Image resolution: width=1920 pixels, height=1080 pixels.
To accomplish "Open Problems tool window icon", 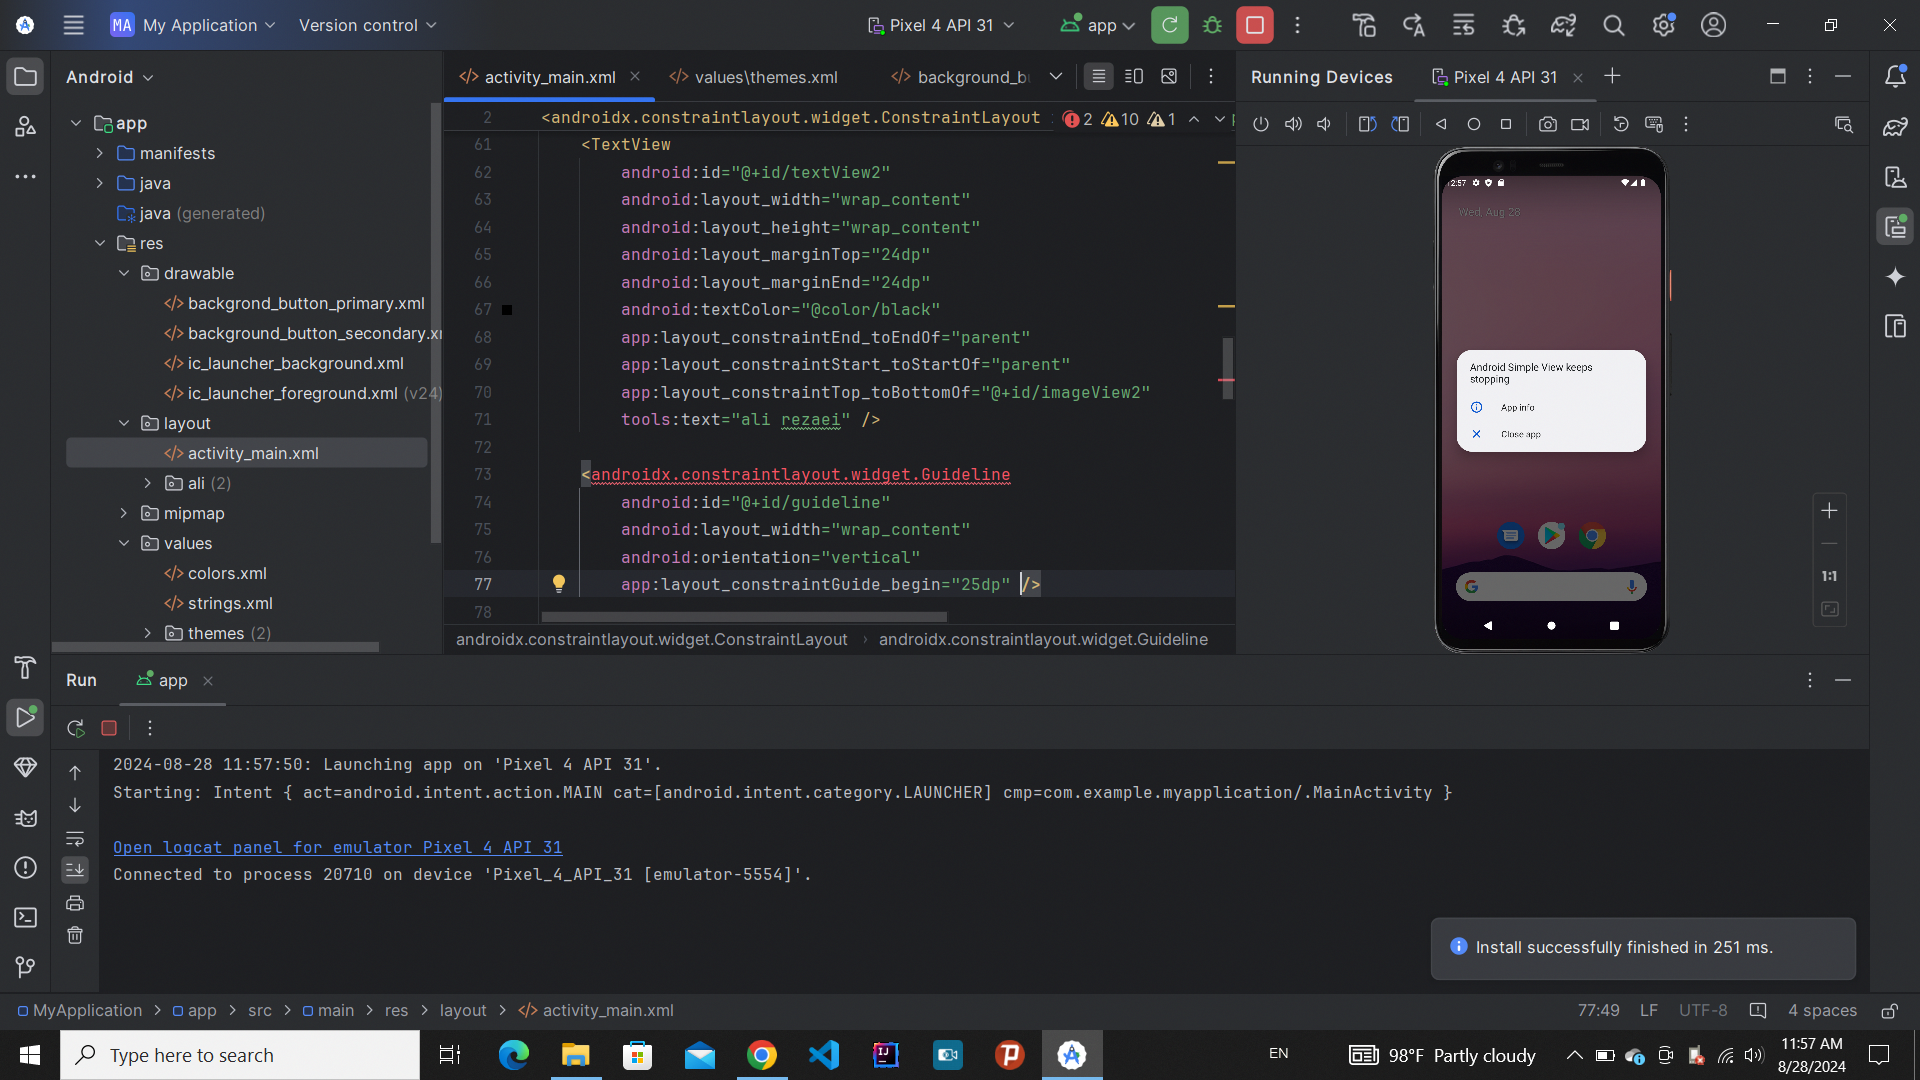I will (x=25, y=867).
